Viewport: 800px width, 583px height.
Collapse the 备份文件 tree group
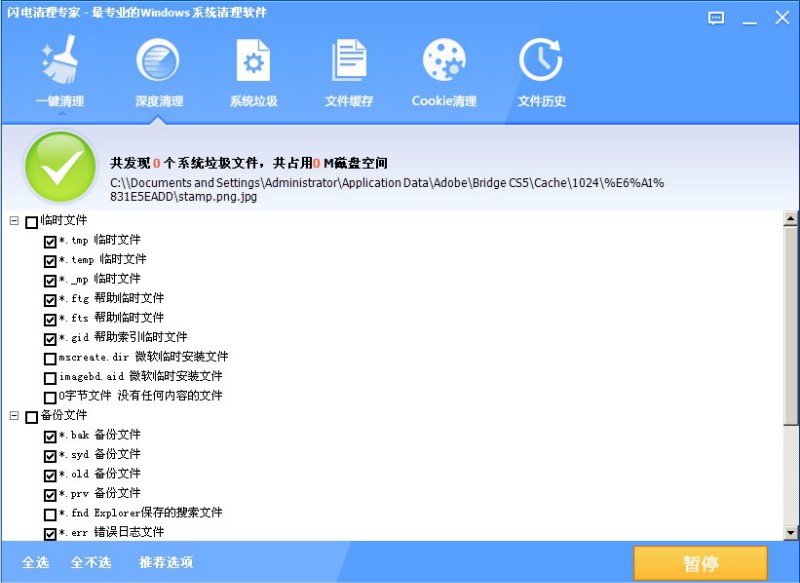(13, 416)
